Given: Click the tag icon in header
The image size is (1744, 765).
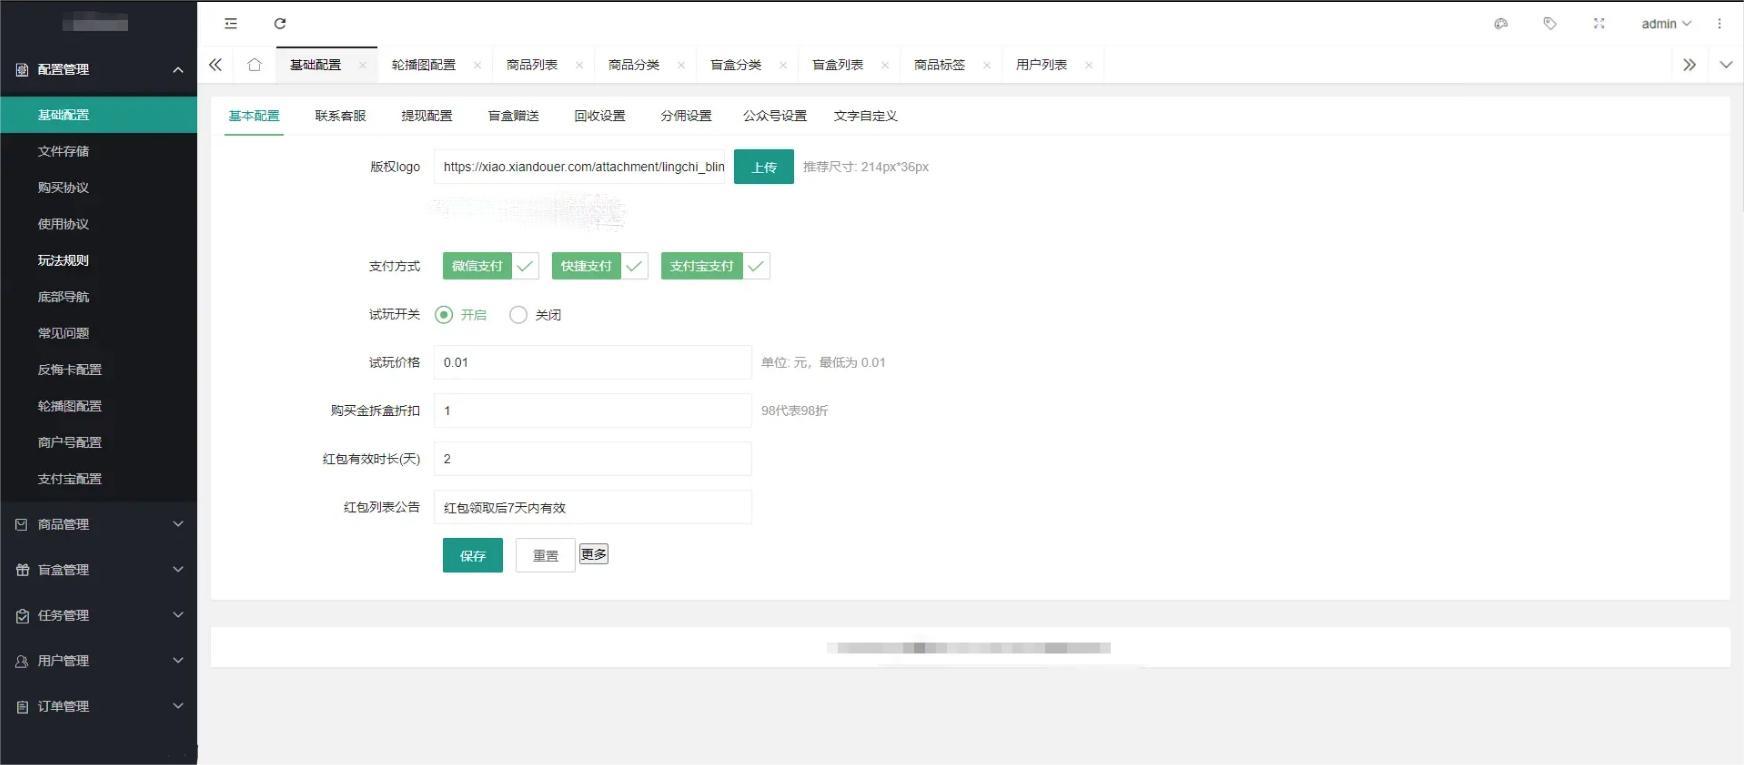Looking at the screenshot, I should click(1550, 23).
